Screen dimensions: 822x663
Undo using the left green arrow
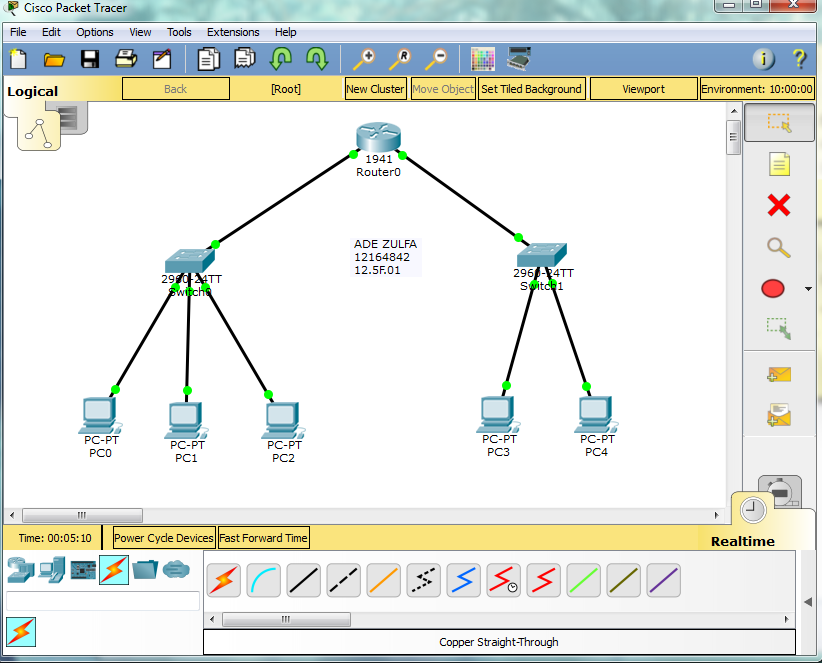click(281, 59)
